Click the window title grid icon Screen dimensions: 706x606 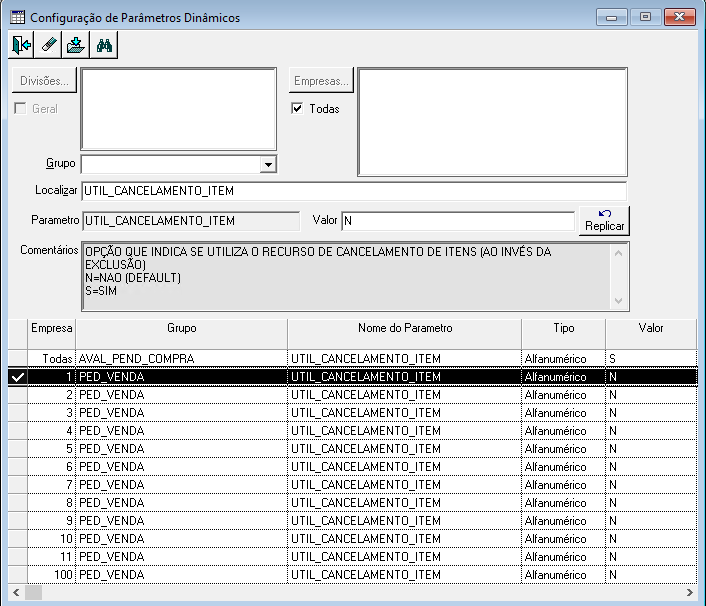18,18
